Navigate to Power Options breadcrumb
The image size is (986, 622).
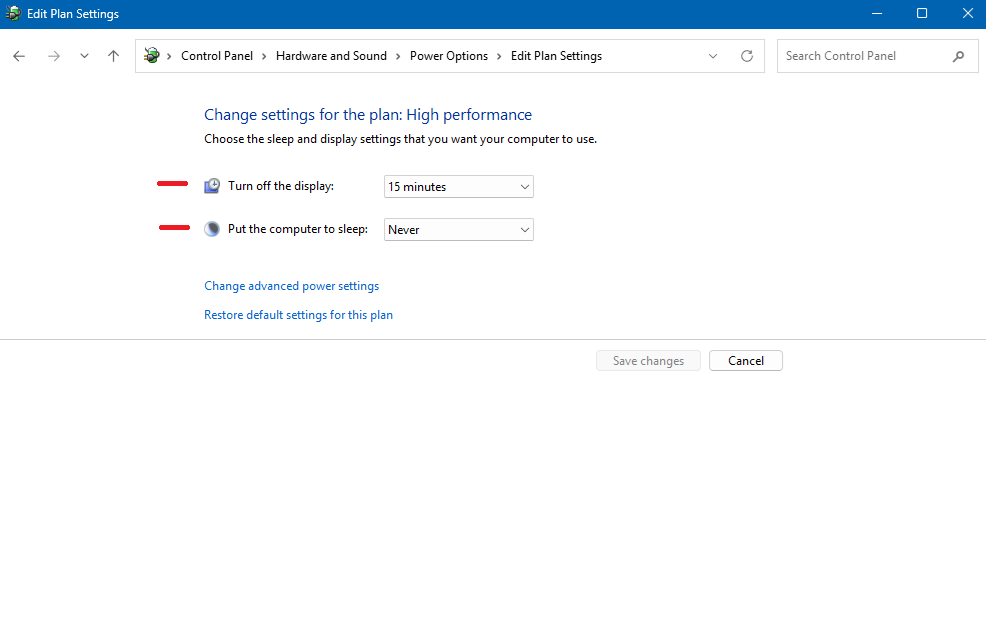point(449,56)
